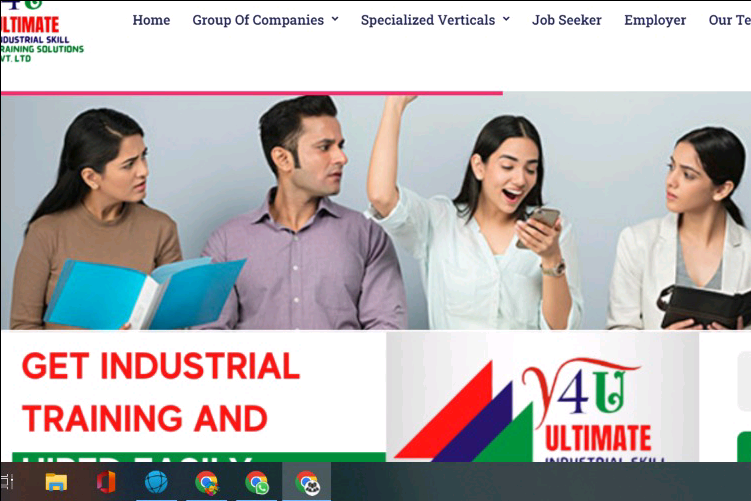
Task: Expand the Specialized Verticals chevron
Action: (x=506, y=19)
